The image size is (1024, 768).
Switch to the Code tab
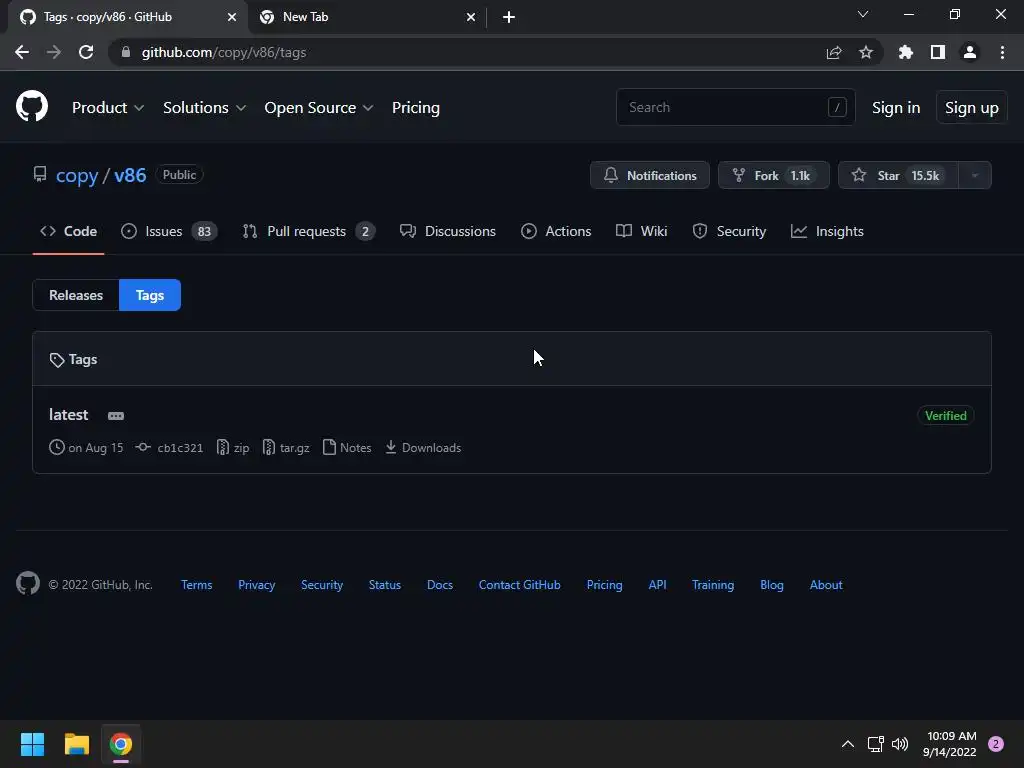pyautogui.click(x=69, y=231)
